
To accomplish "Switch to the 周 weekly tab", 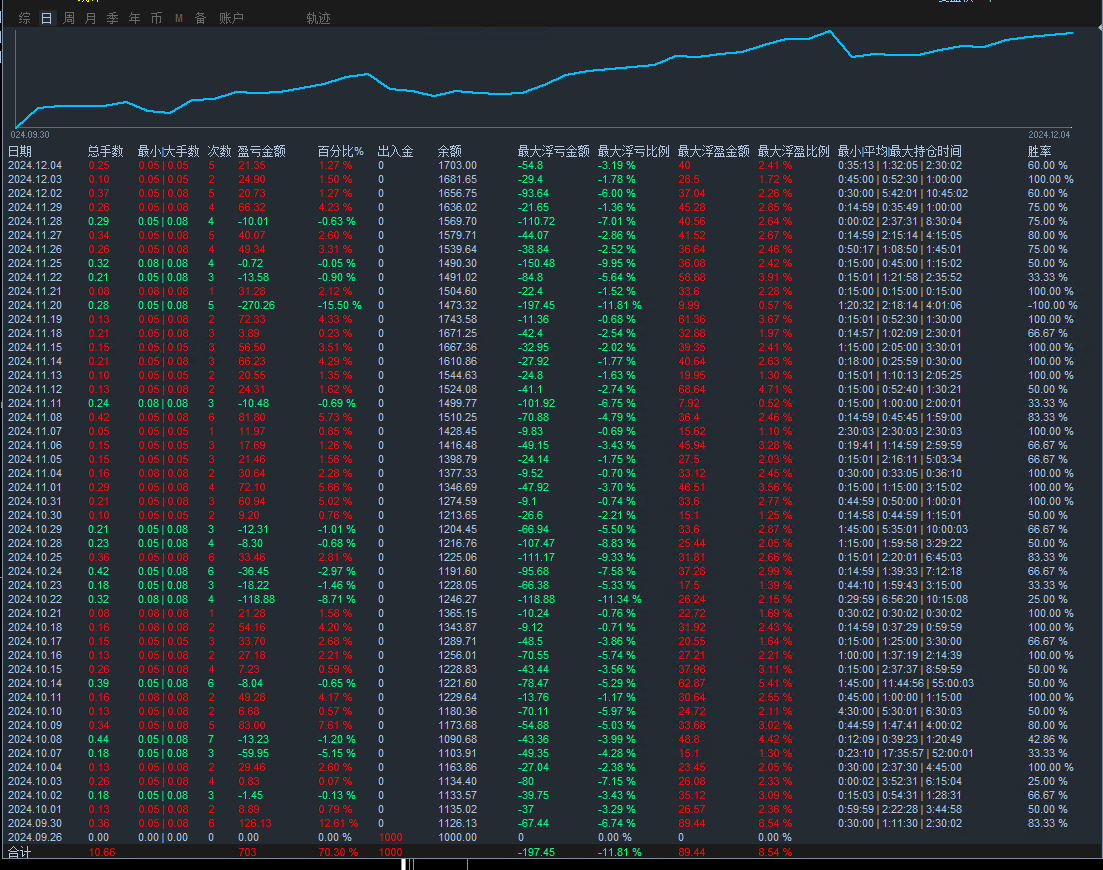I will point(68,18).
